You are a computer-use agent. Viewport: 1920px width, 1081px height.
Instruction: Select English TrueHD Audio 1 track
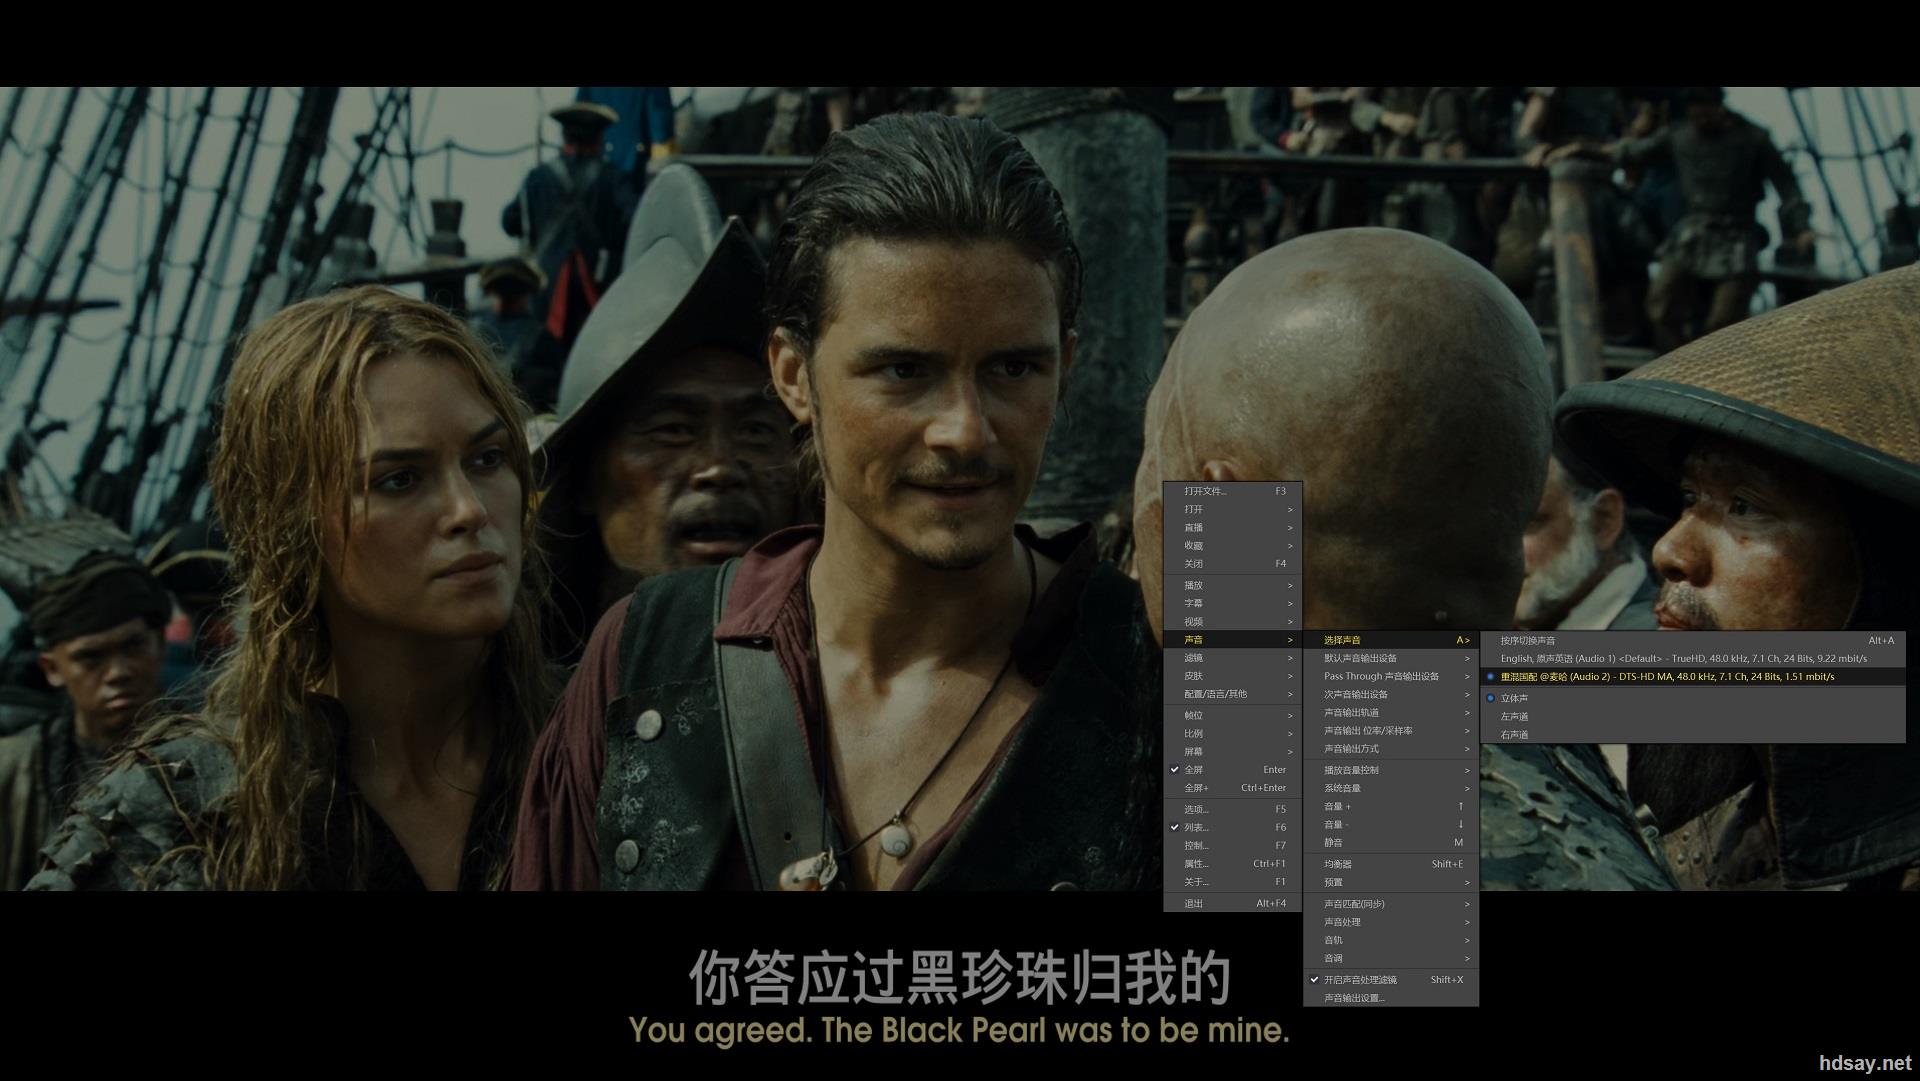pos(1693,658)
